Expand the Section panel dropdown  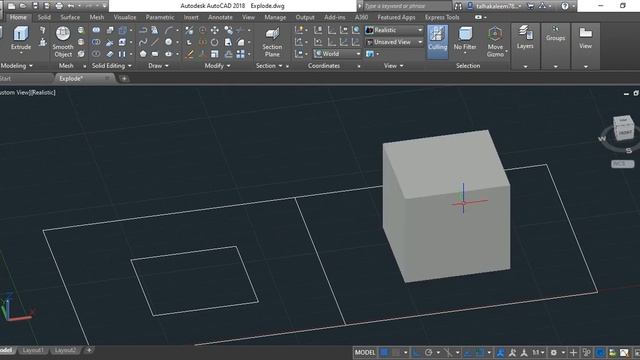pos(269,66)
